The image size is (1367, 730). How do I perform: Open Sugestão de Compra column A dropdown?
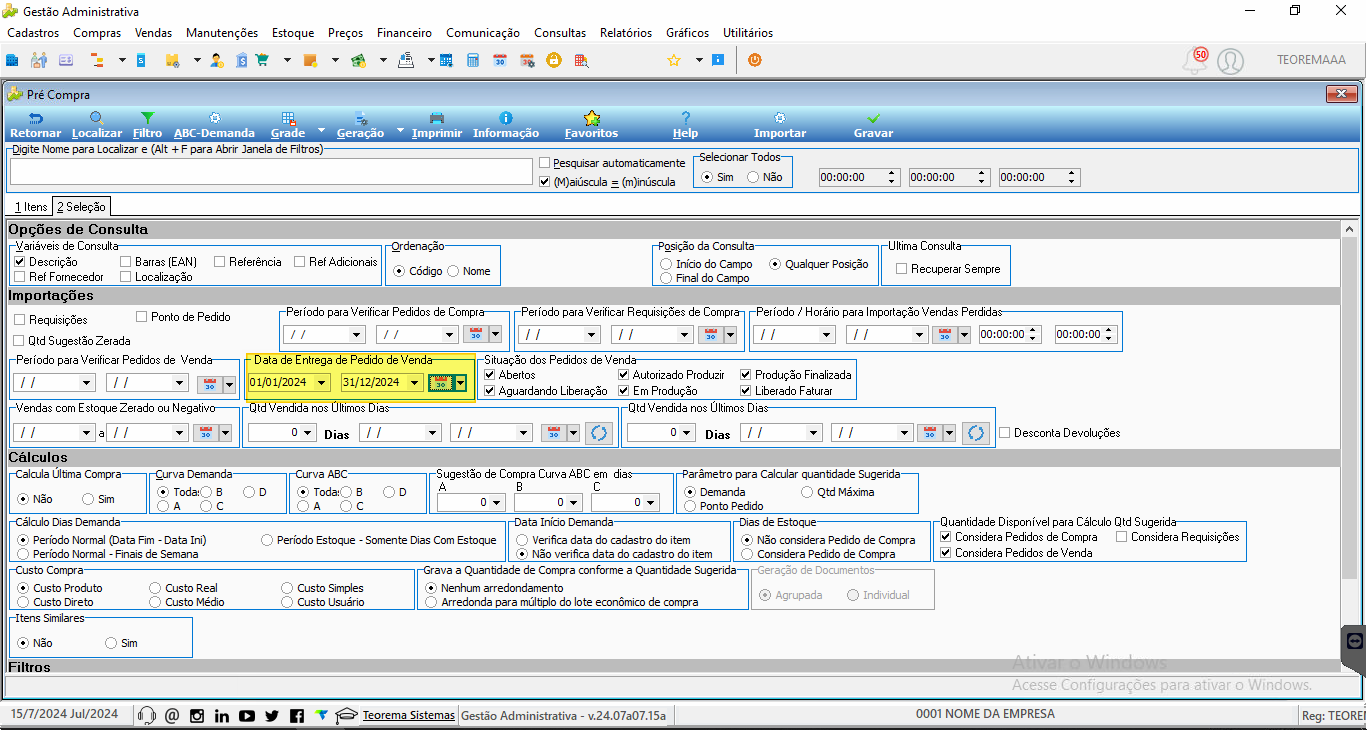(x=498, y=503)
